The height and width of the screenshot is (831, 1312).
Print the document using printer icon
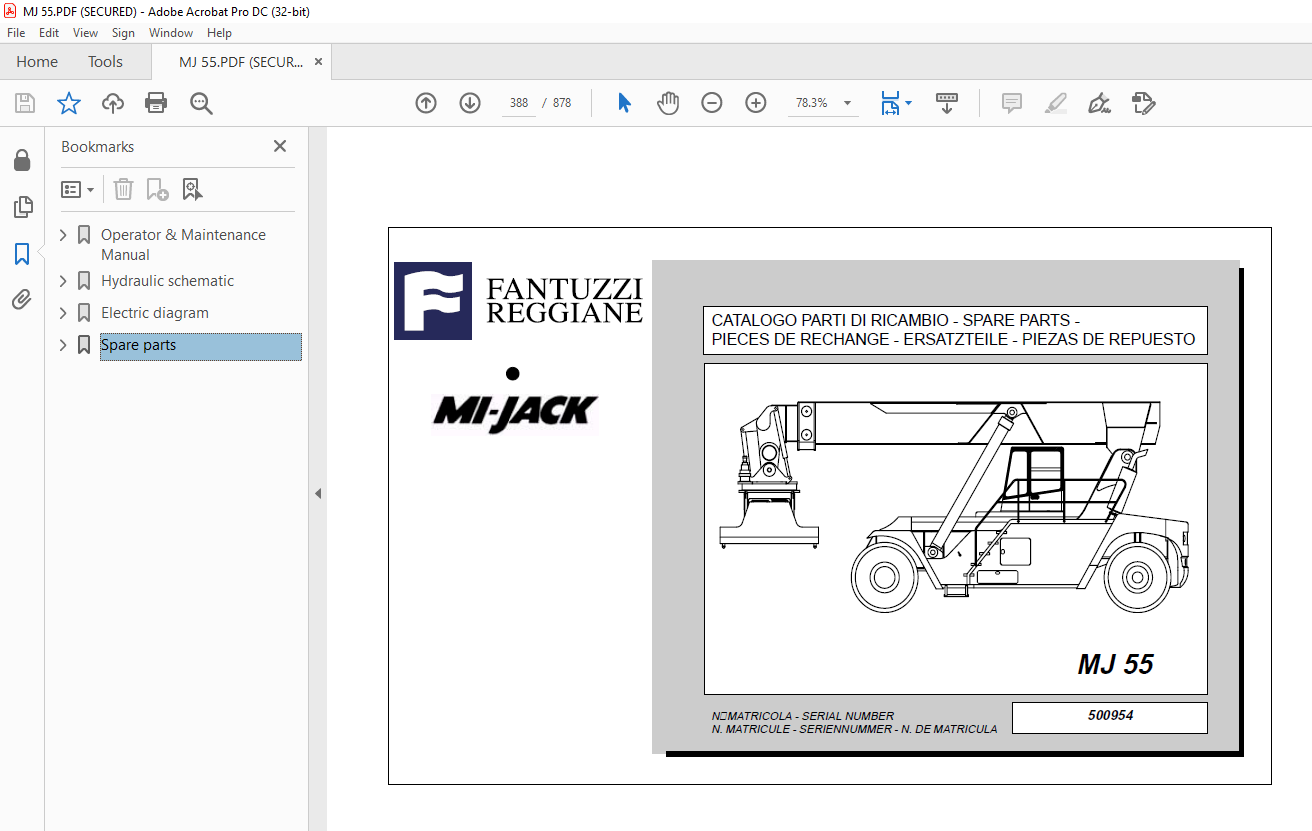click(x=156, y=103)
